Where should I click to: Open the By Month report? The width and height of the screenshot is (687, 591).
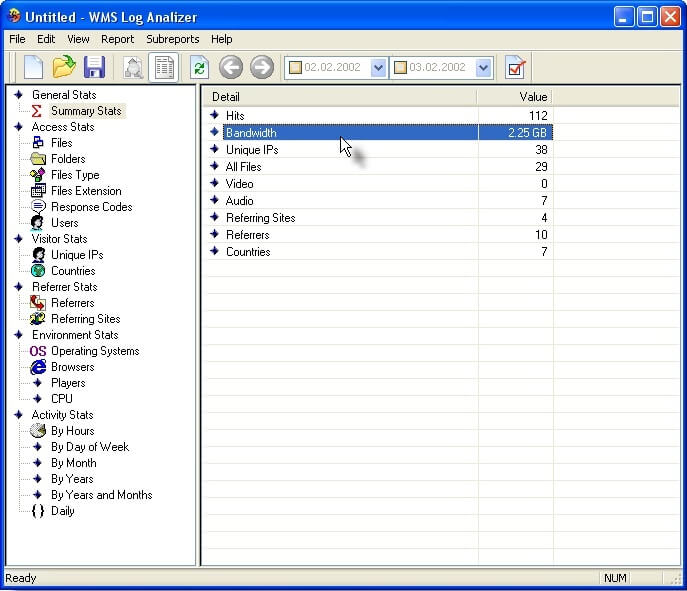click(x=74, y=463)
